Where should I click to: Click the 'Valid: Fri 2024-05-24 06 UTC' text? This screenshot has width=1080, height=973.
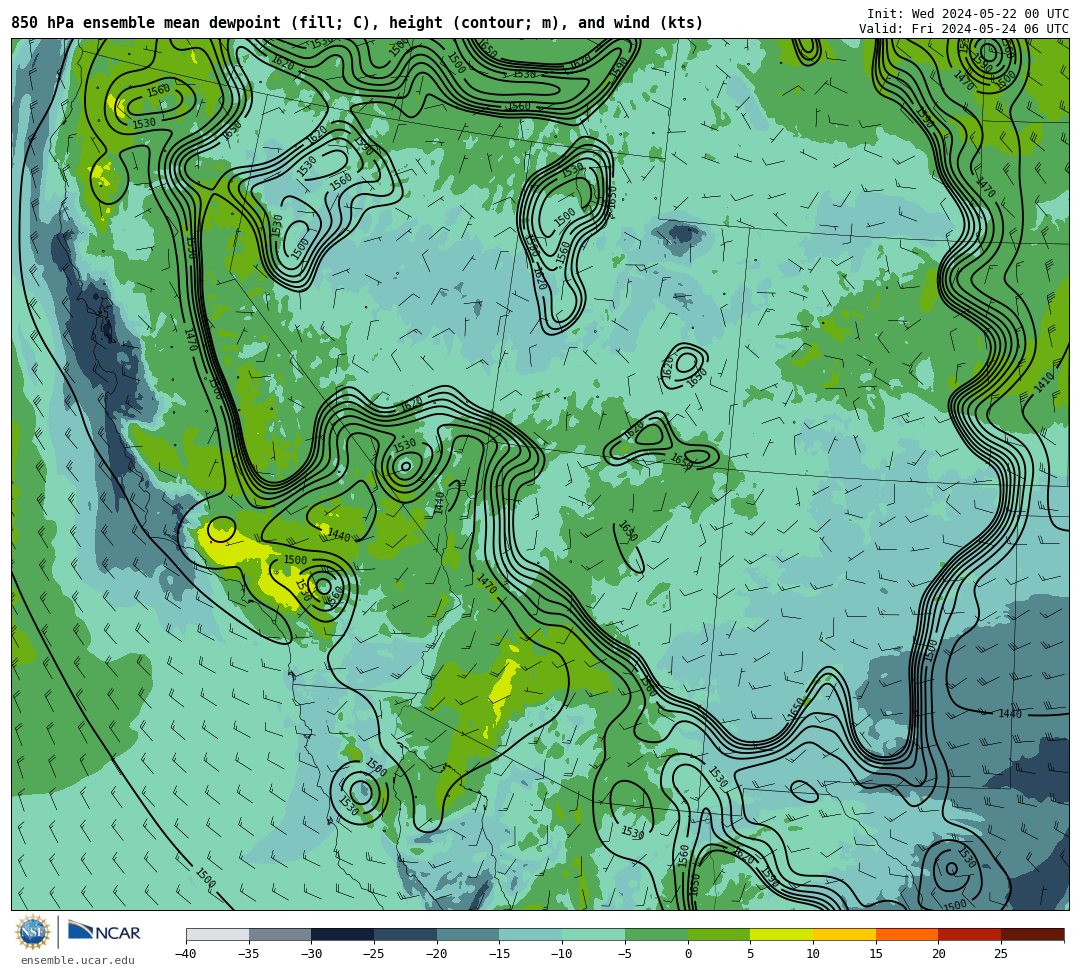pyautogui.click(x=964, y=28)
